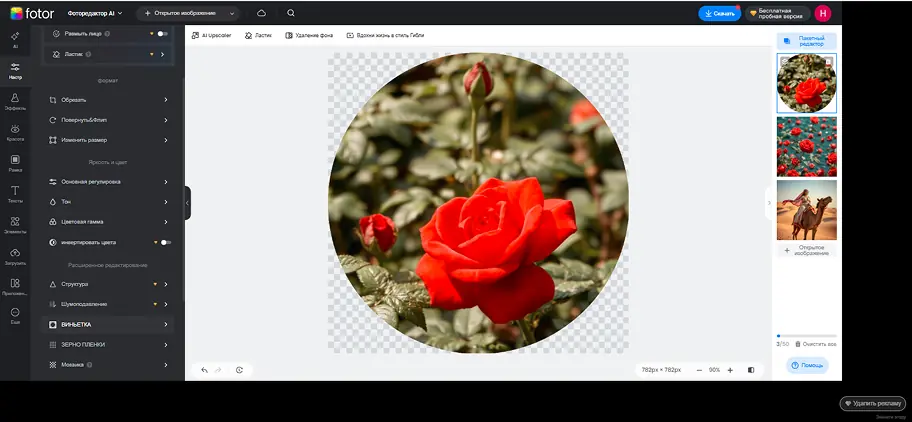
Task: Expand the ЗЕРНО ПЛЕНКИ option
Action: (x=108, y=345)
